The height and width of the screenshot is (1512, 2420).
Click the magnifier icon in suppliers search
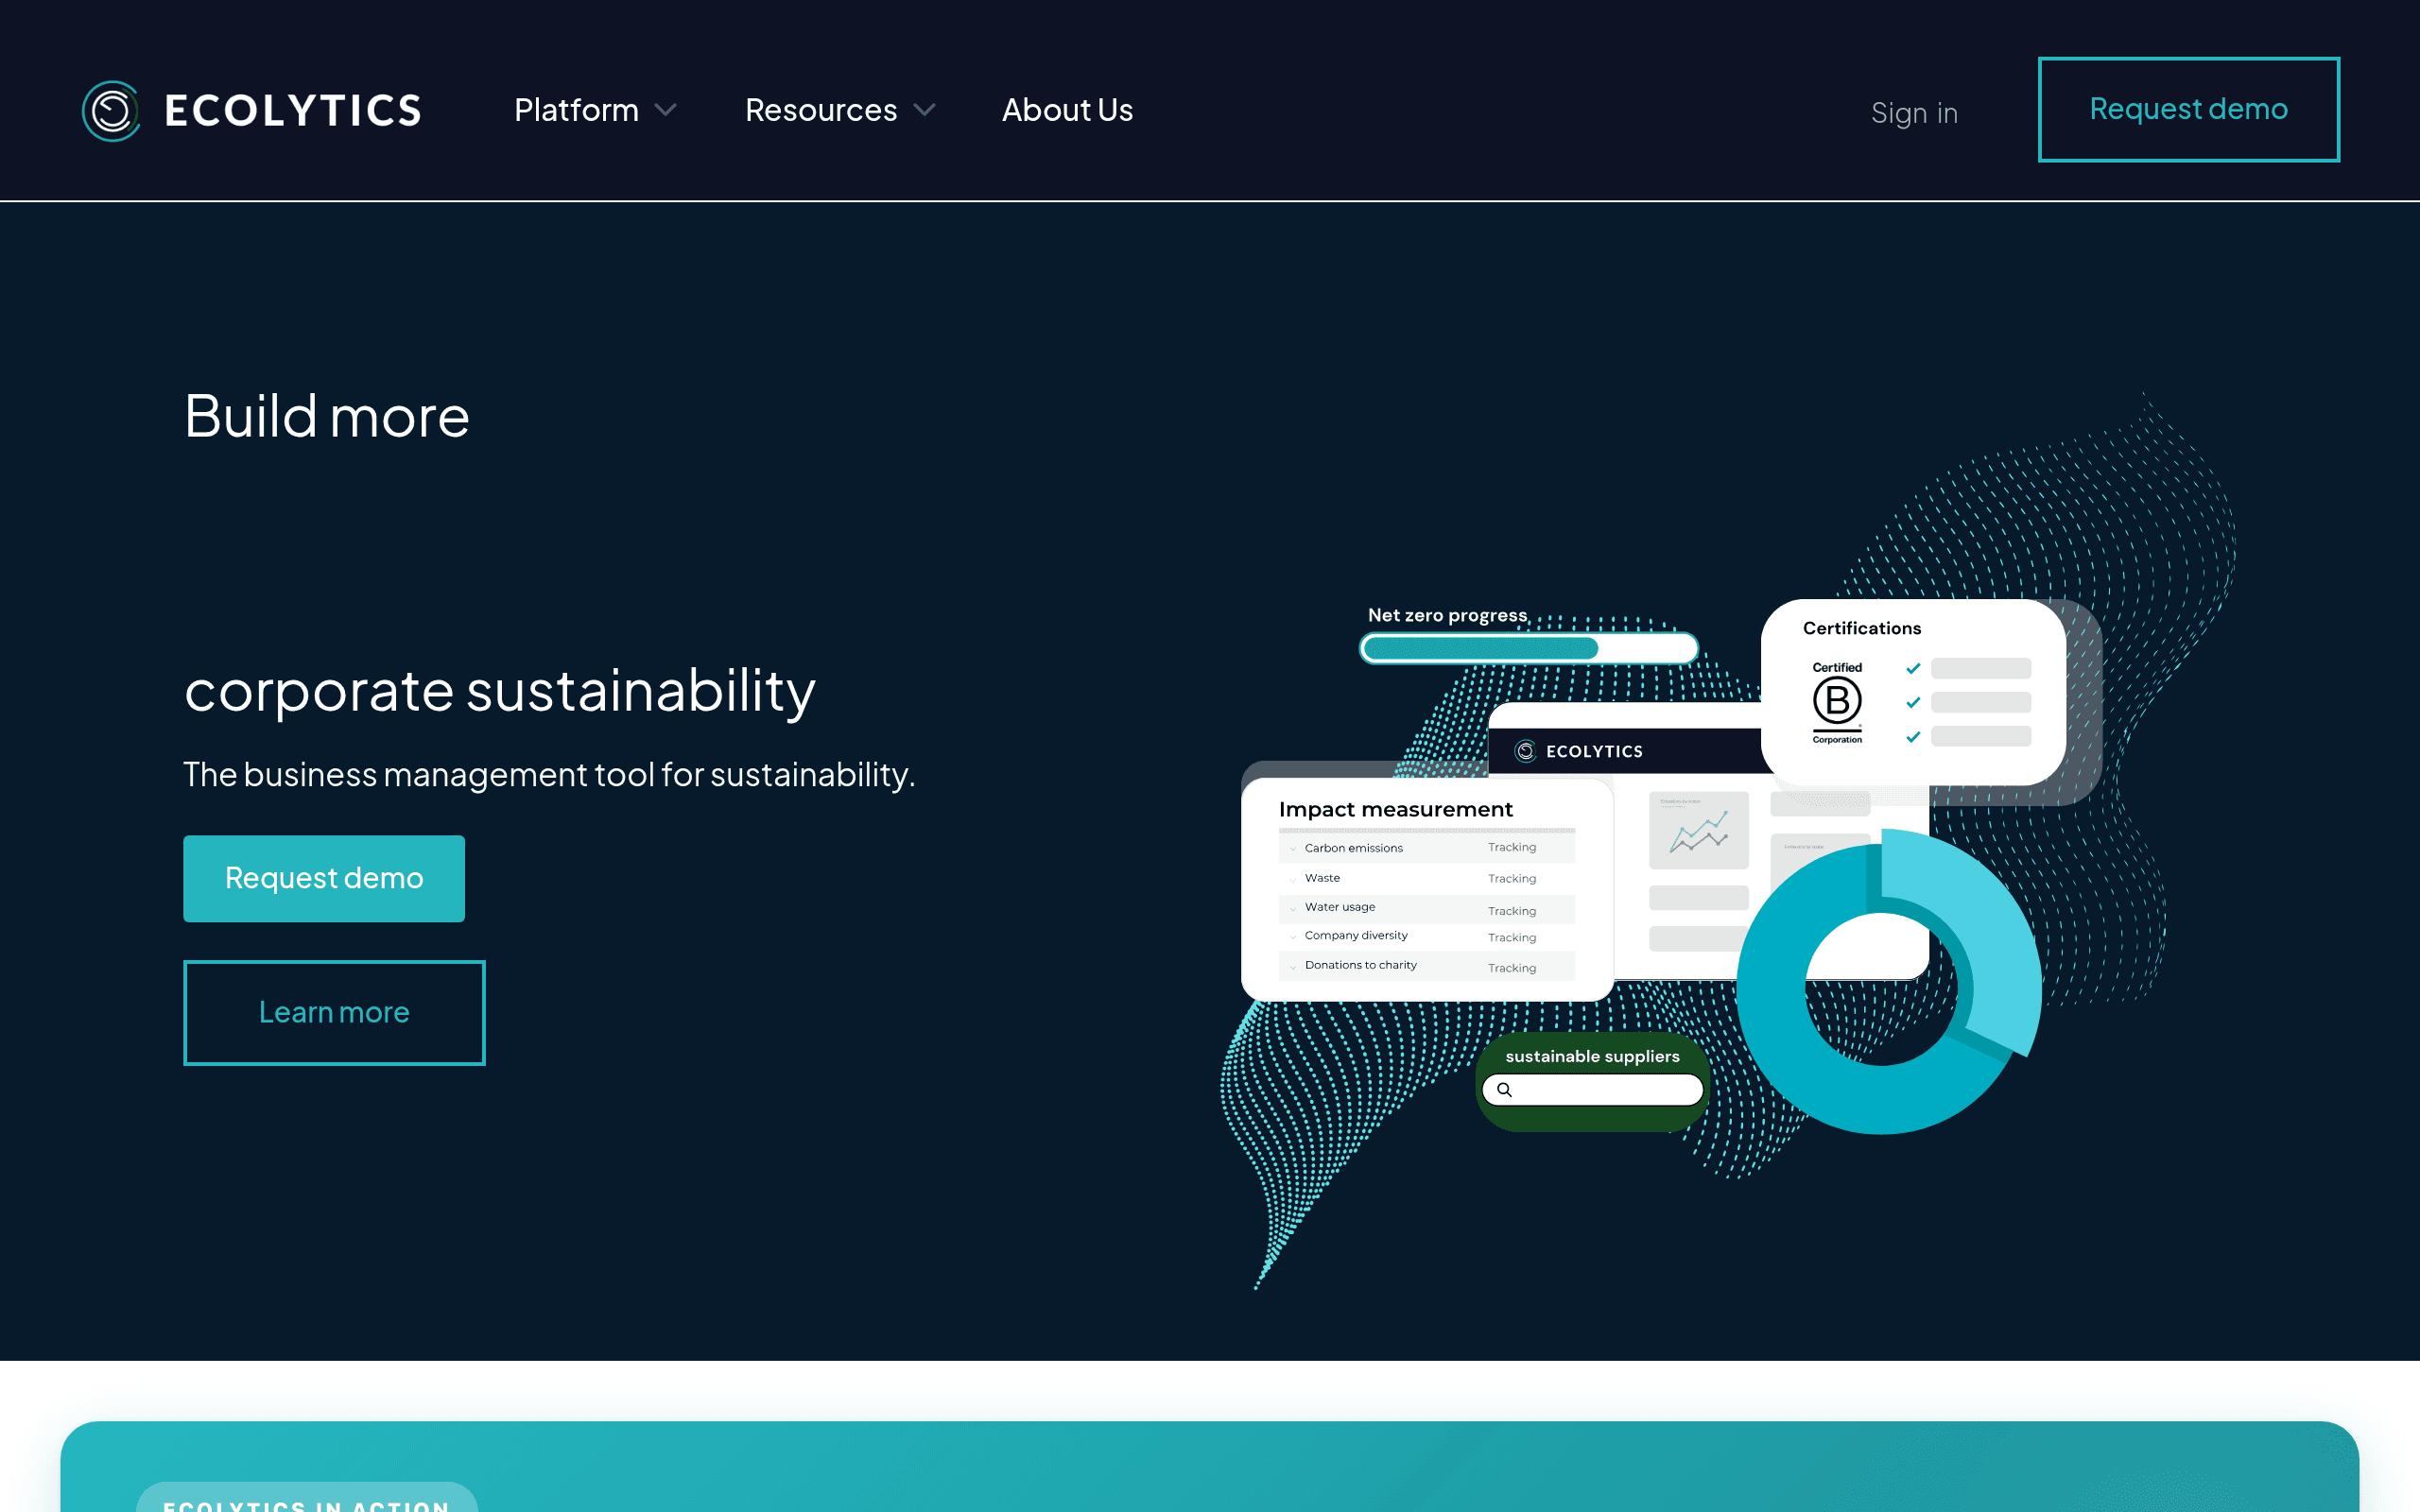1504,1090
